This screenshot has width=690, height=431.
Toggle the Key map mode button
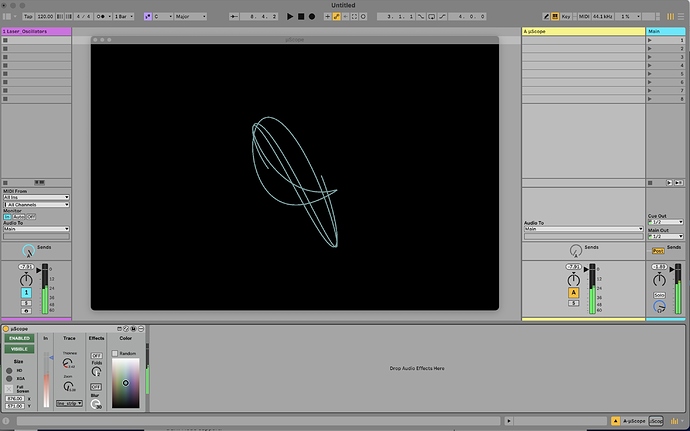click(566, 16)
